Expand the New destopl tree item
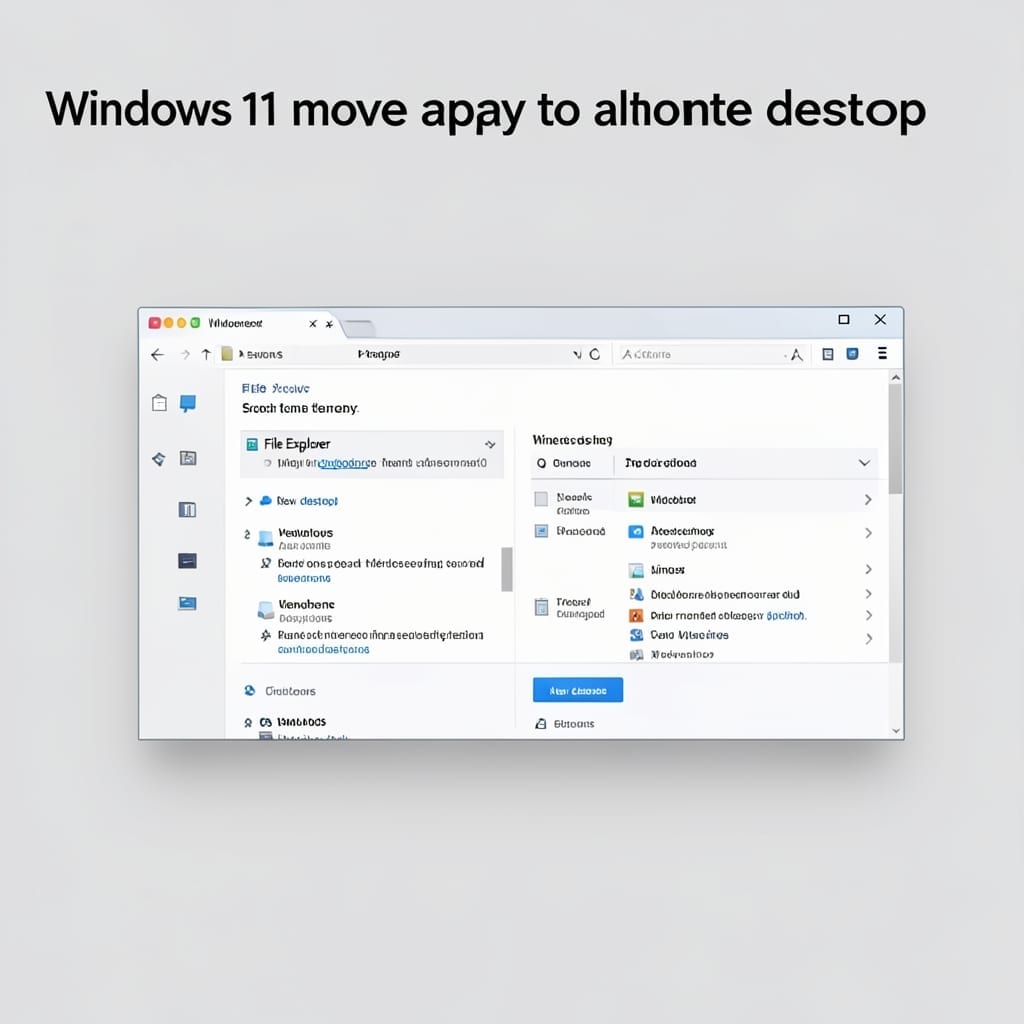 [248, 501]
